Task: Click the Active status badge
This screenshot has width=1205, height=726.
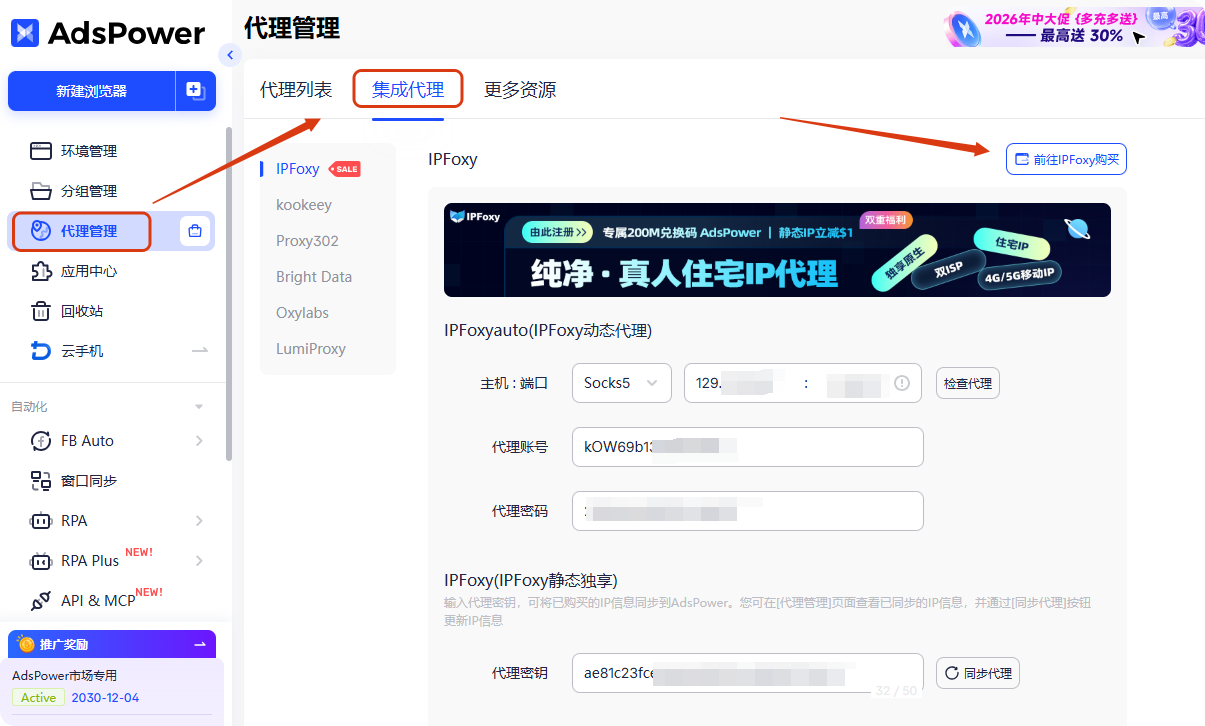Action: tap(38, 698)
